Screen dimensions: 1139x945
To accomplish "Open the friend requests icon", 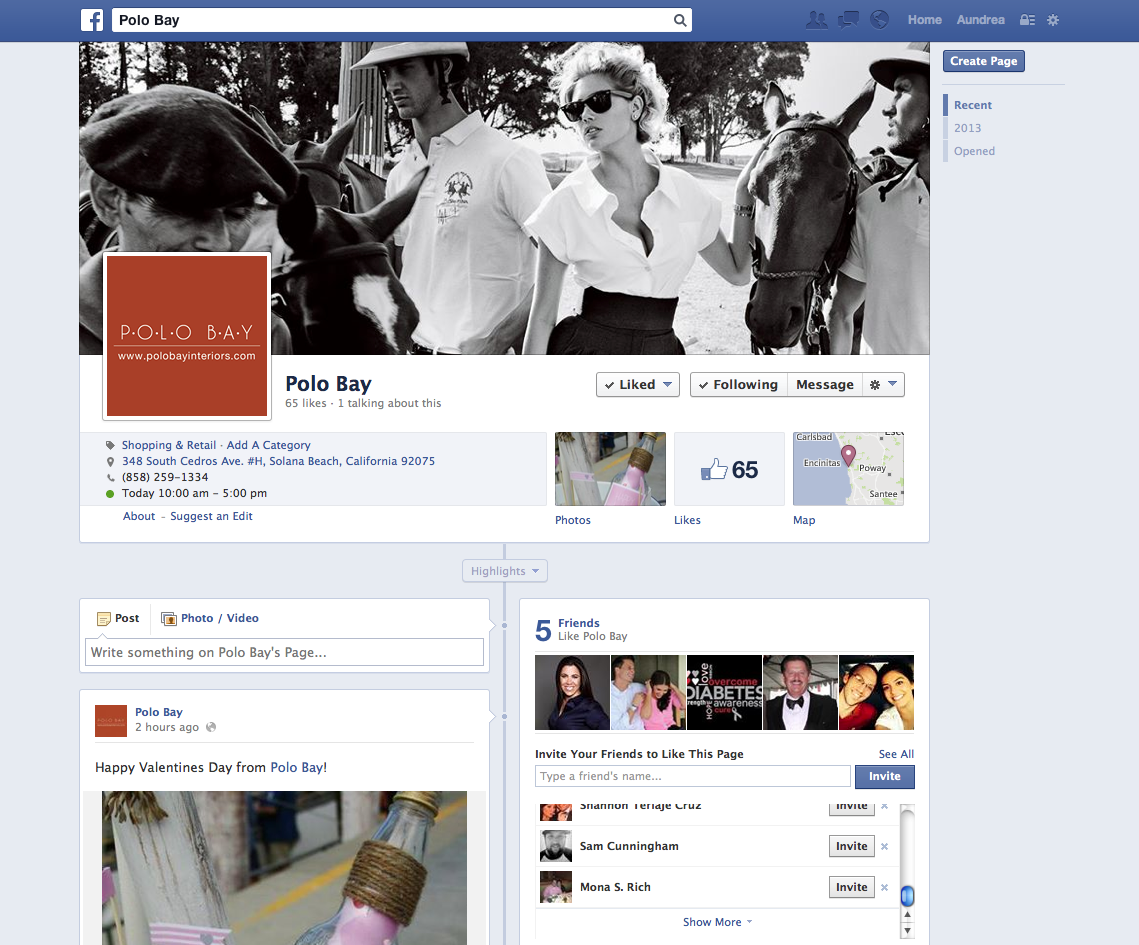I will pyautogui.click(x=816, y=20).
